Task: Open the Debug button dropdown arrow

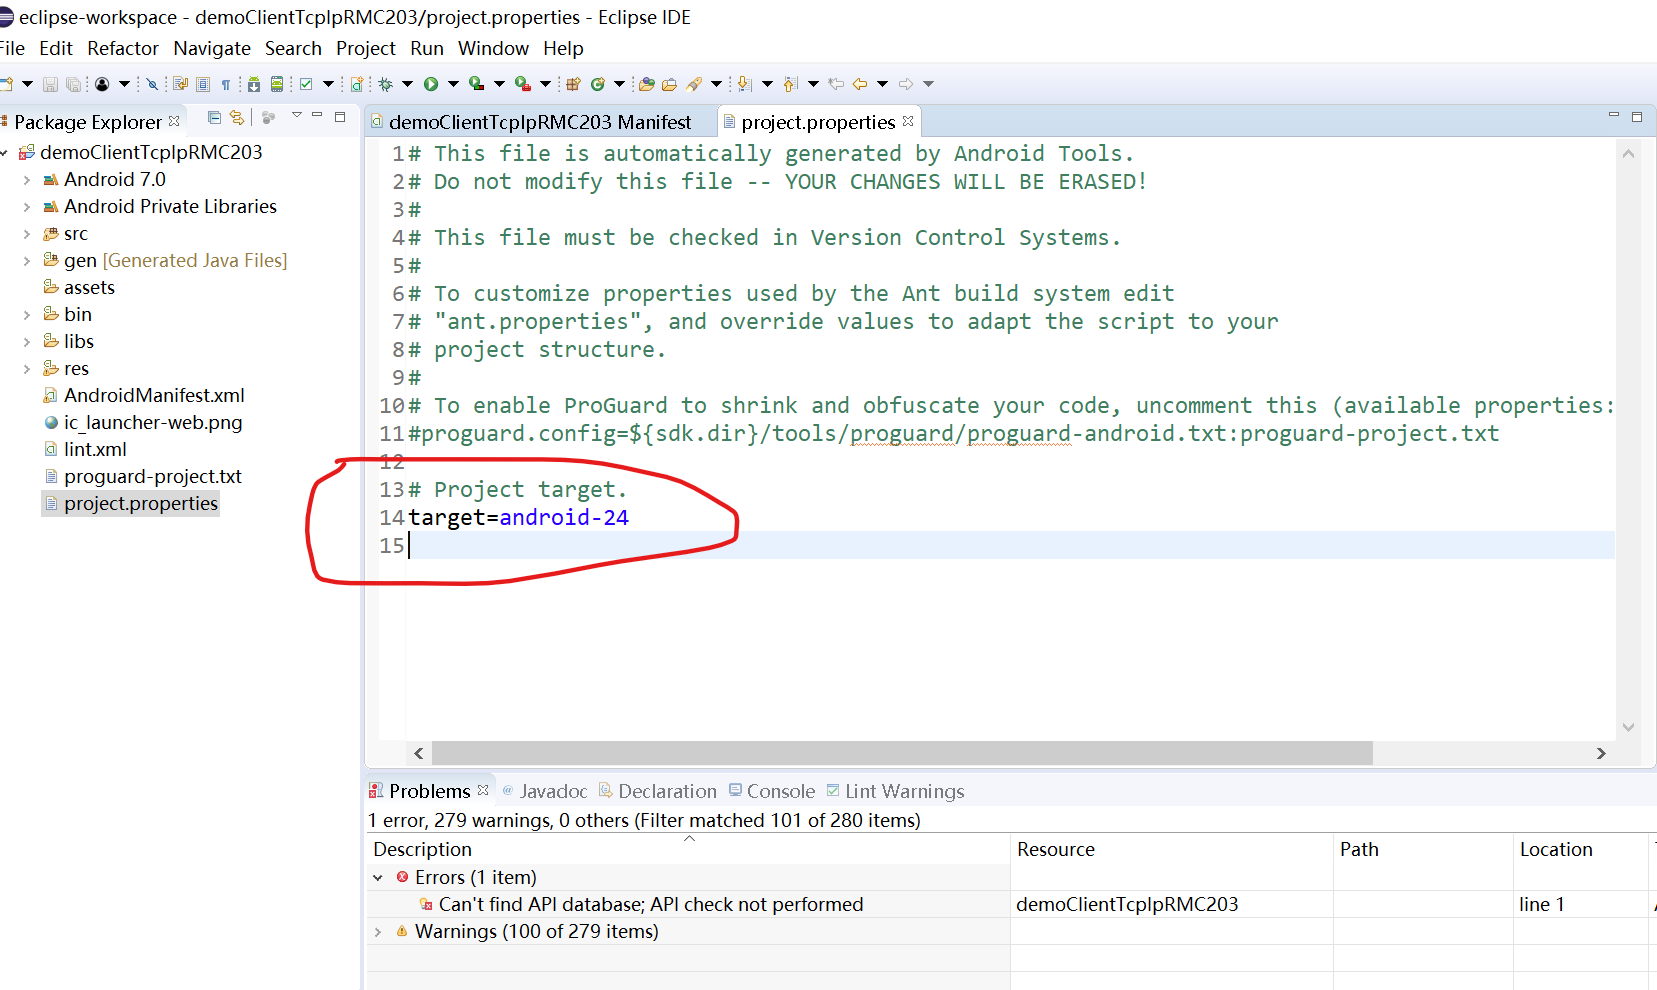Action: pyautogui.click(x=407, y=84)
